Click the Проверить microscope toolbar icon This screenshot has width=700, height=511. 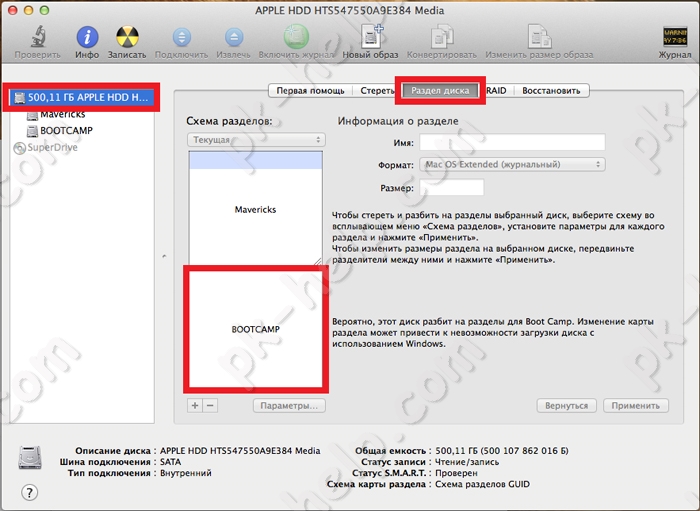point(38,37)
